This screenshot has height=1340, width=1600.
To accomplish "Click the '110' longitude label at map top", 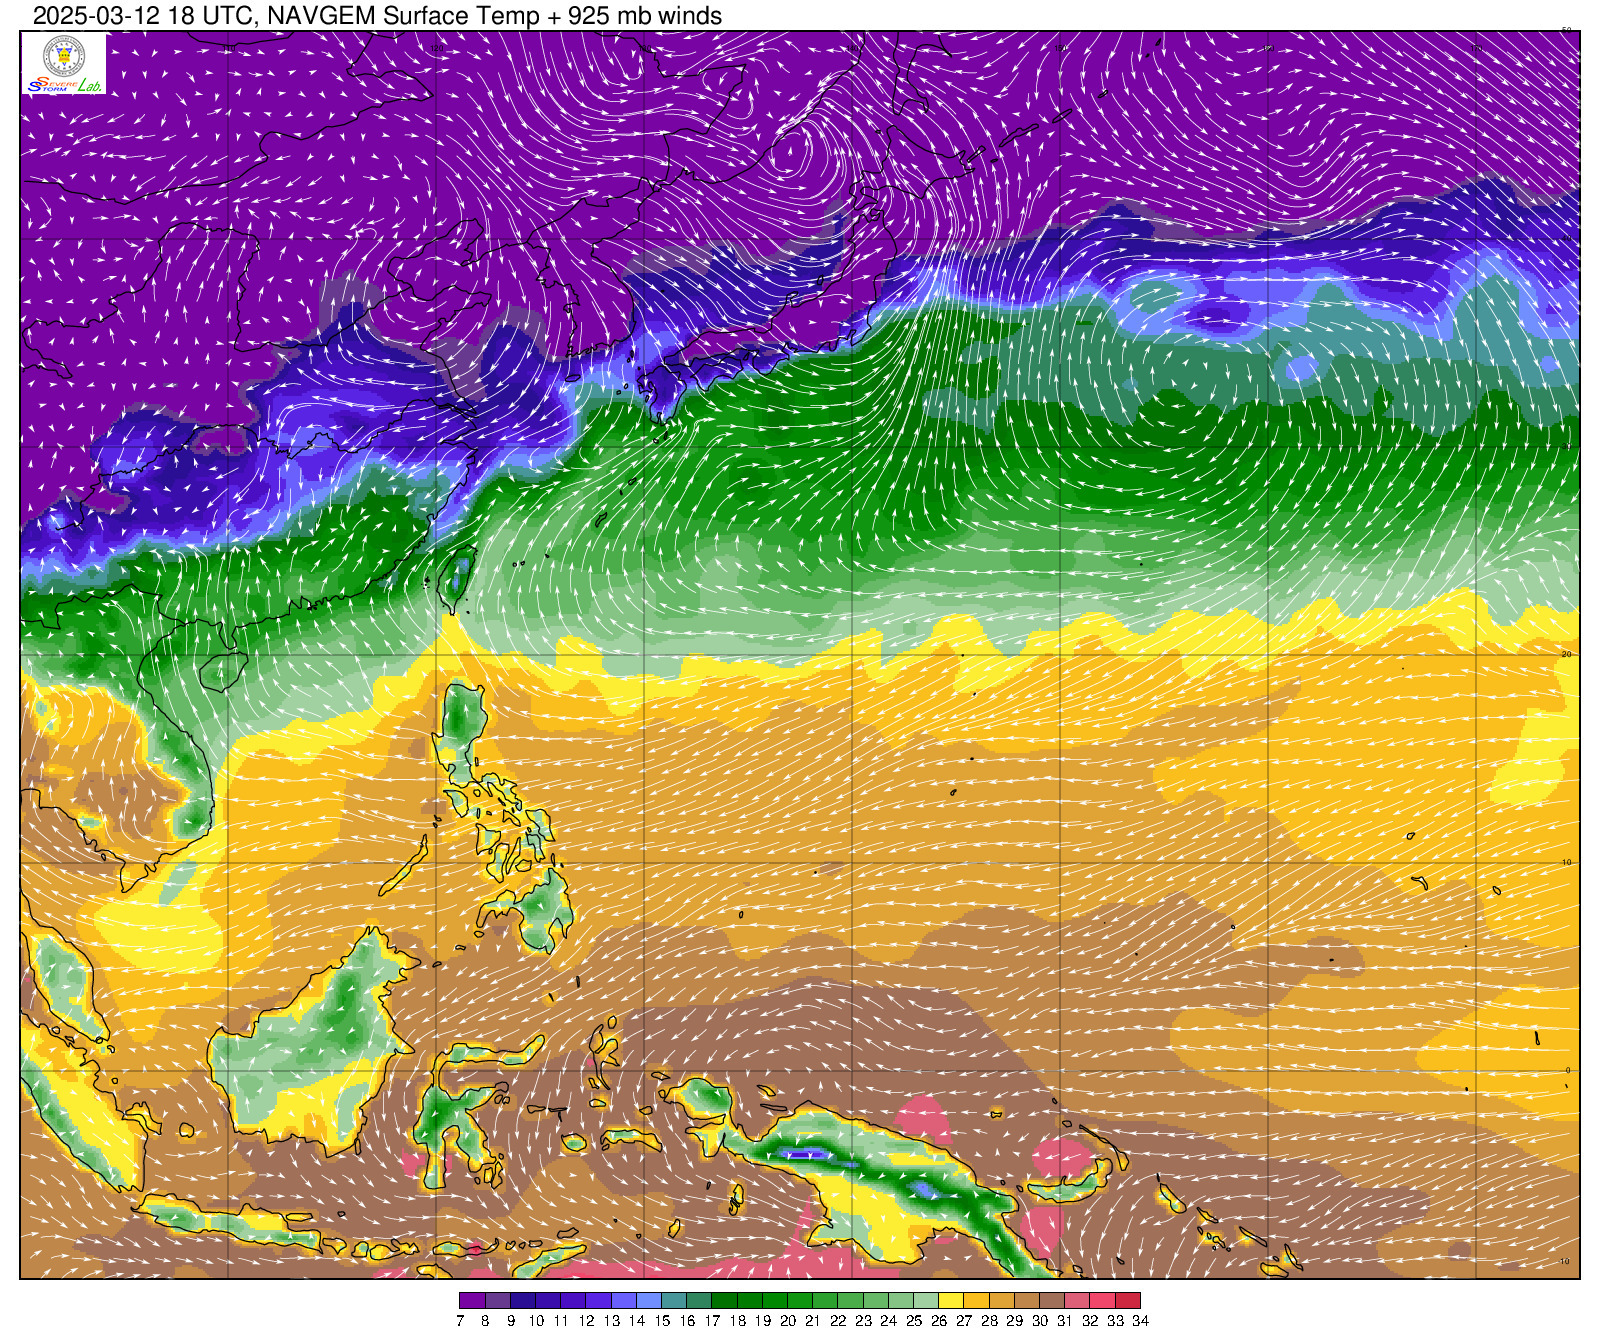I will click(228, 47).
